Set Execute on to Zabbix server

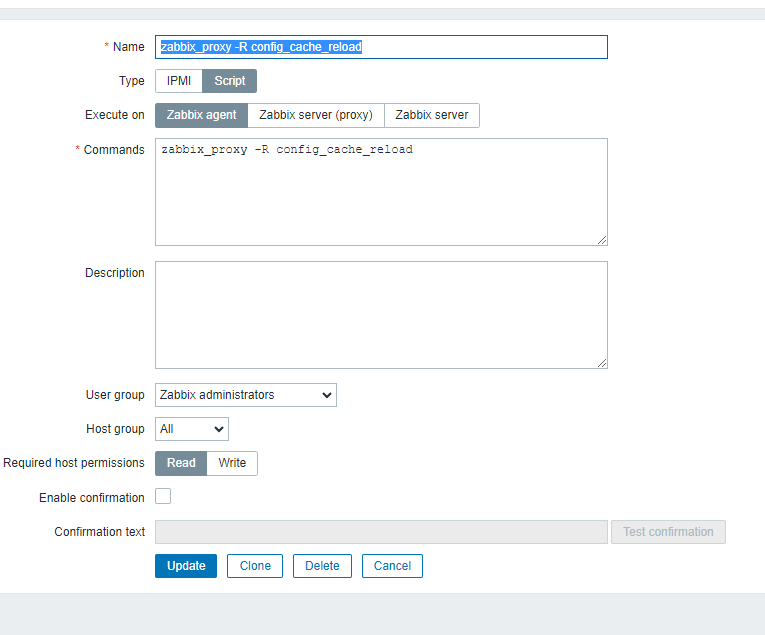pos(432,115)
